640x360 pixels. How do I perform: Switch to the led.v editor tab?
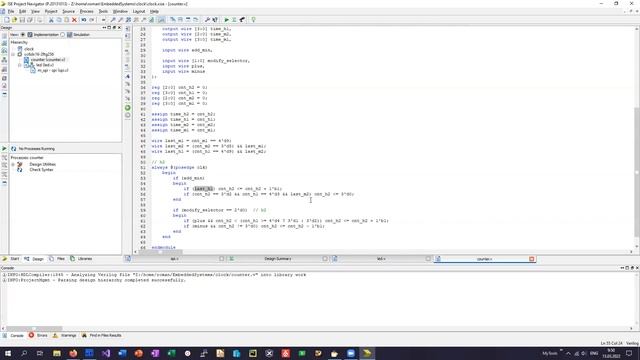click(381, 259)
